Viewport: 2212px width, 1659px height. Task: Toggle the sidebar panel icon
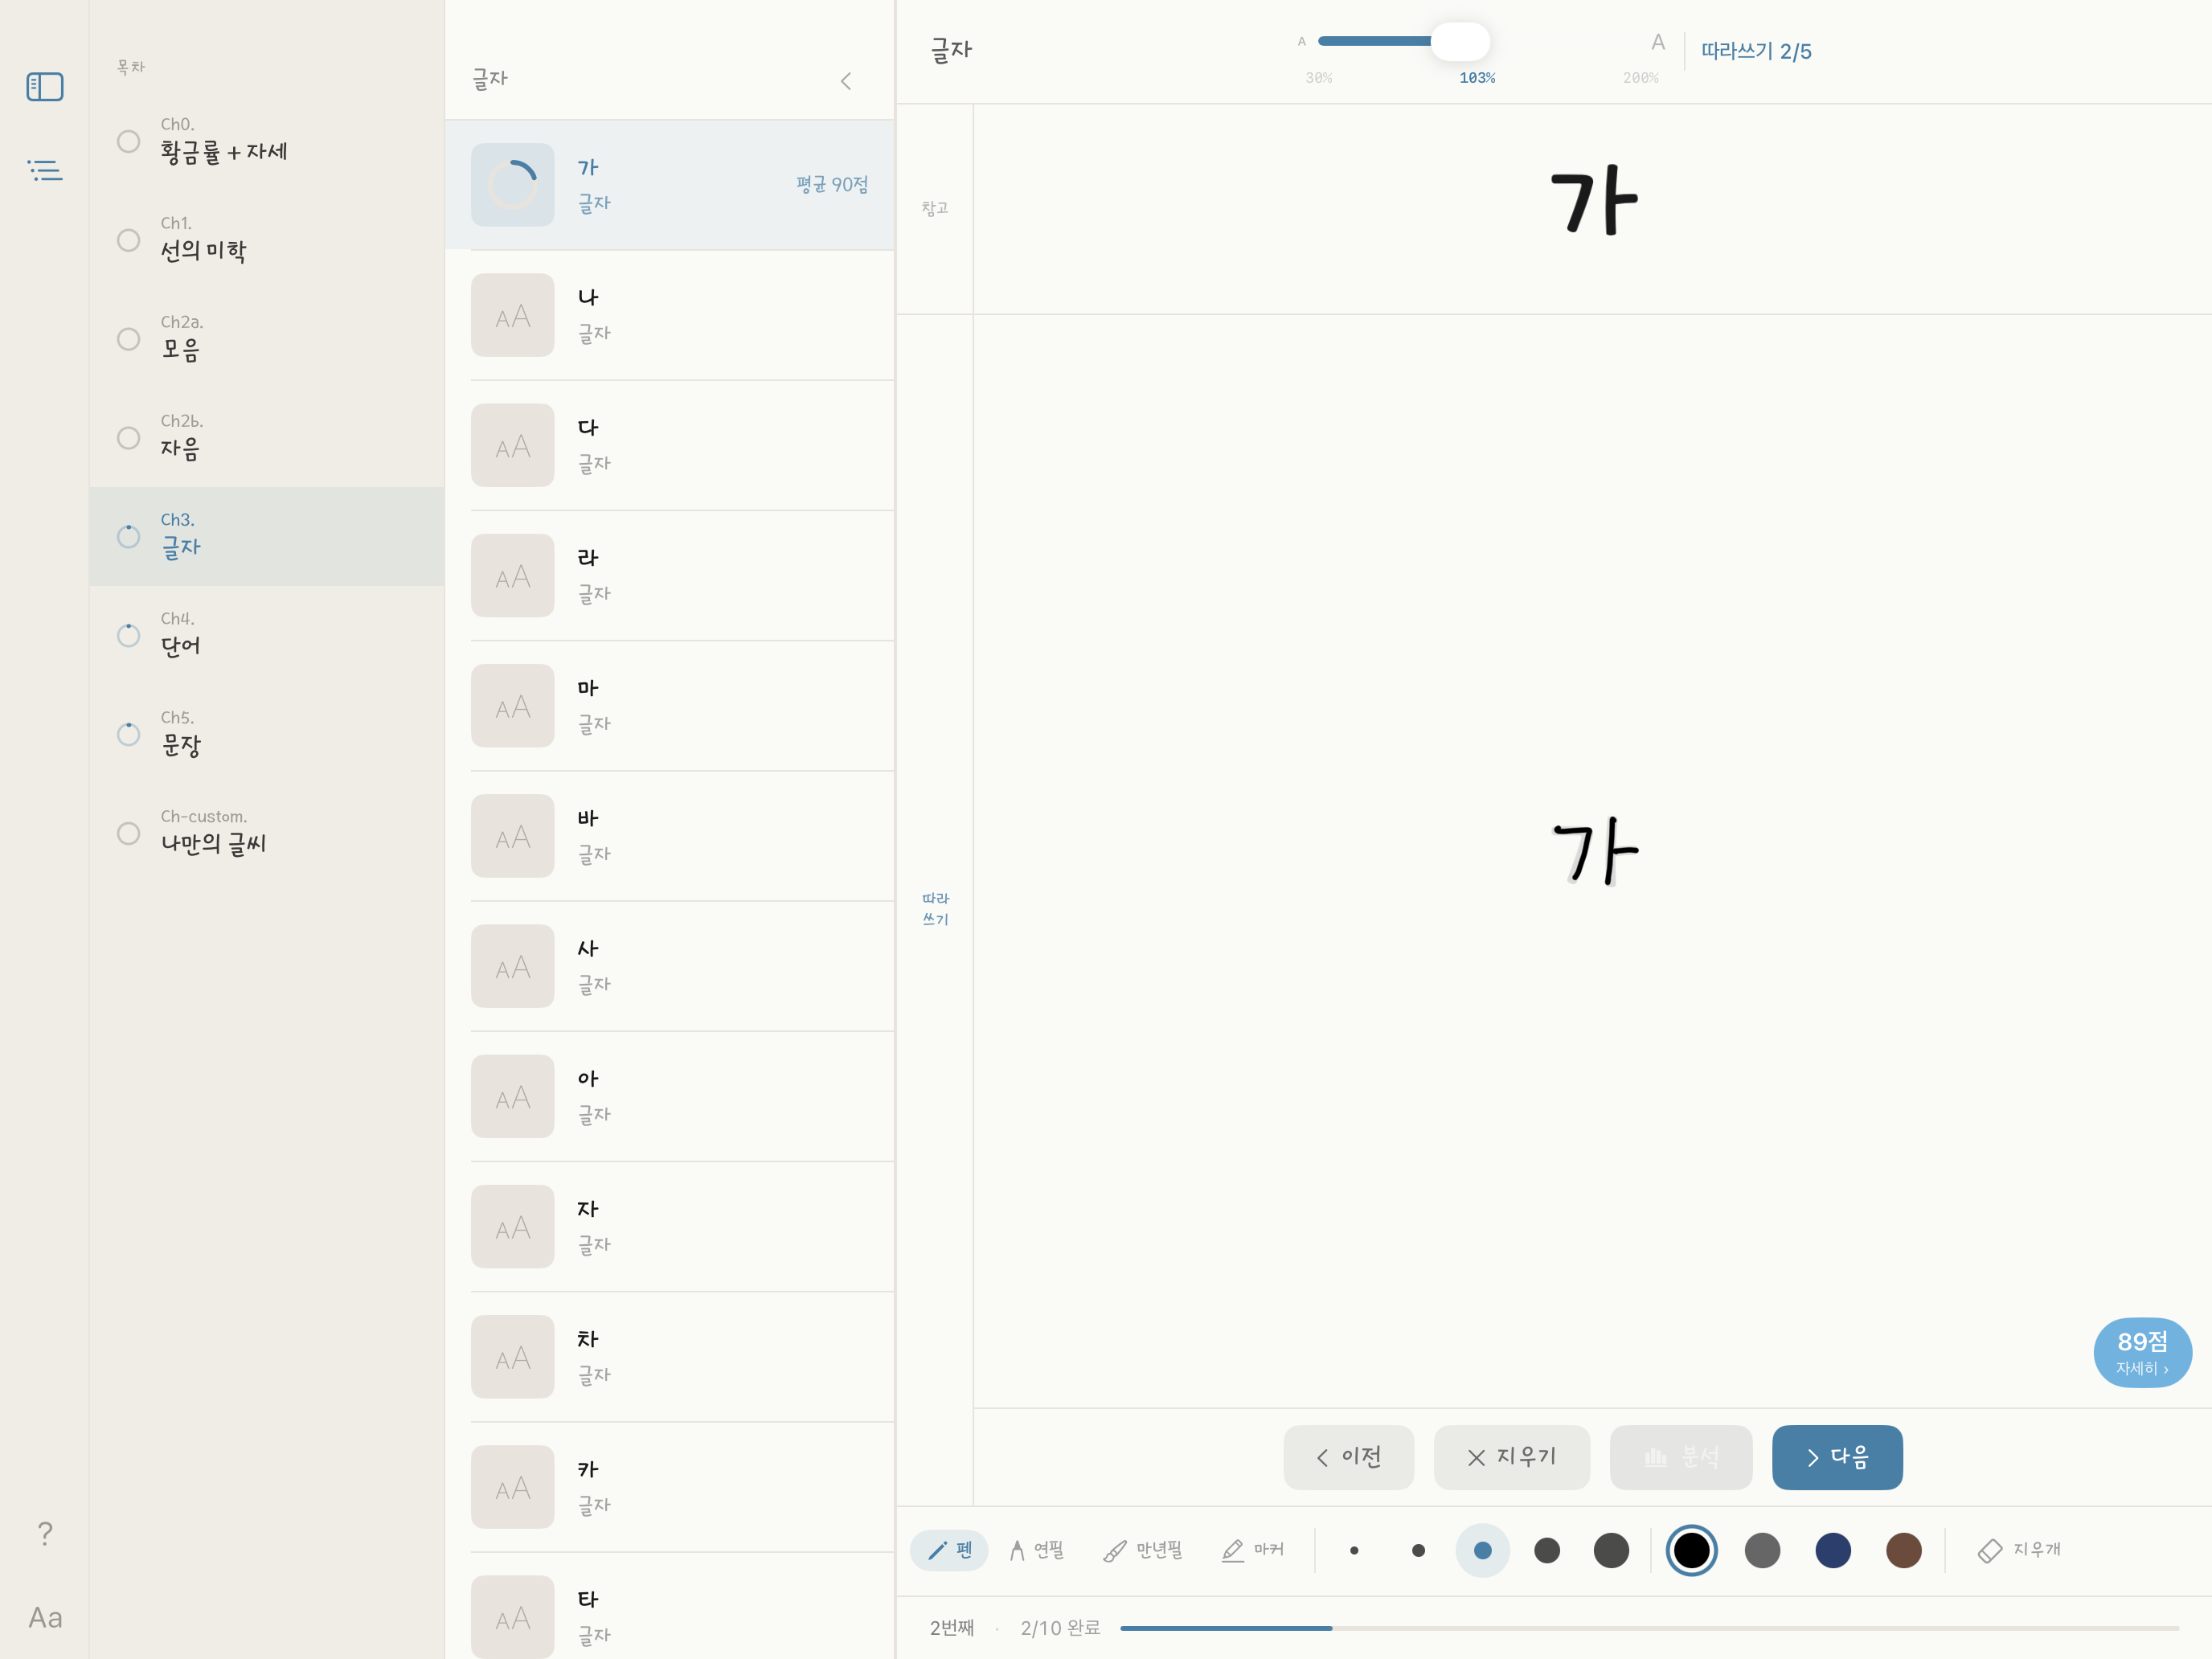(45, 87)
